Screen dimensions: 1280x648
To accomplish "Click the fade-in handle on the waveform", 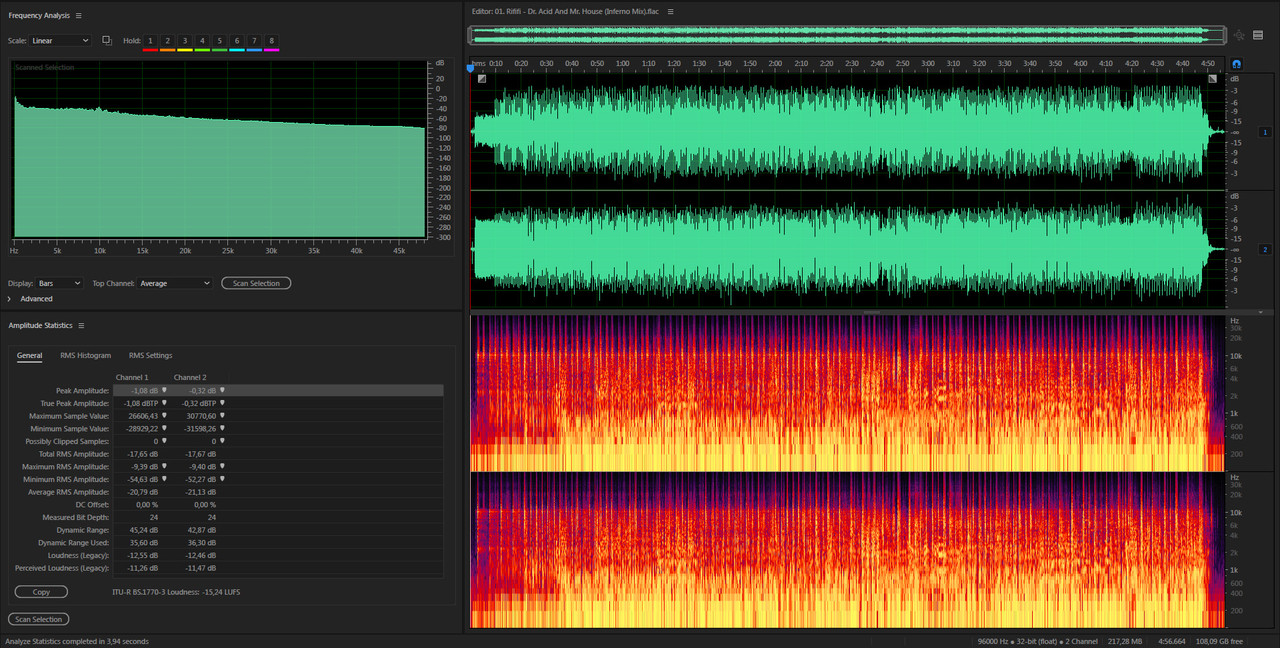I will point(481,79).
